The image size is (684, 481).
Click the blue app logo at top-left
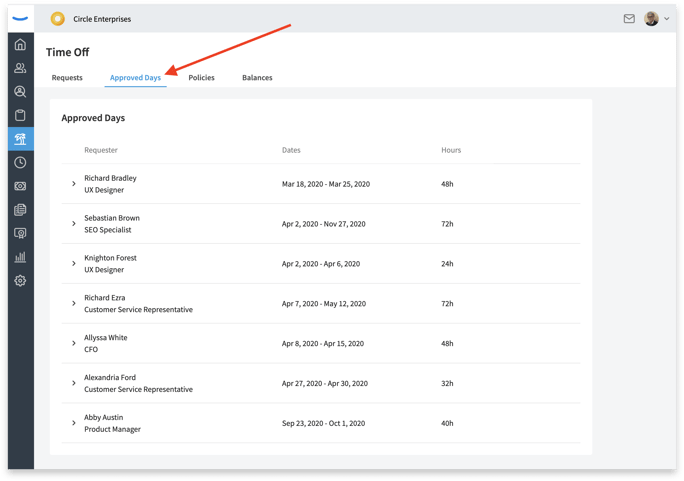pos(21,19)
